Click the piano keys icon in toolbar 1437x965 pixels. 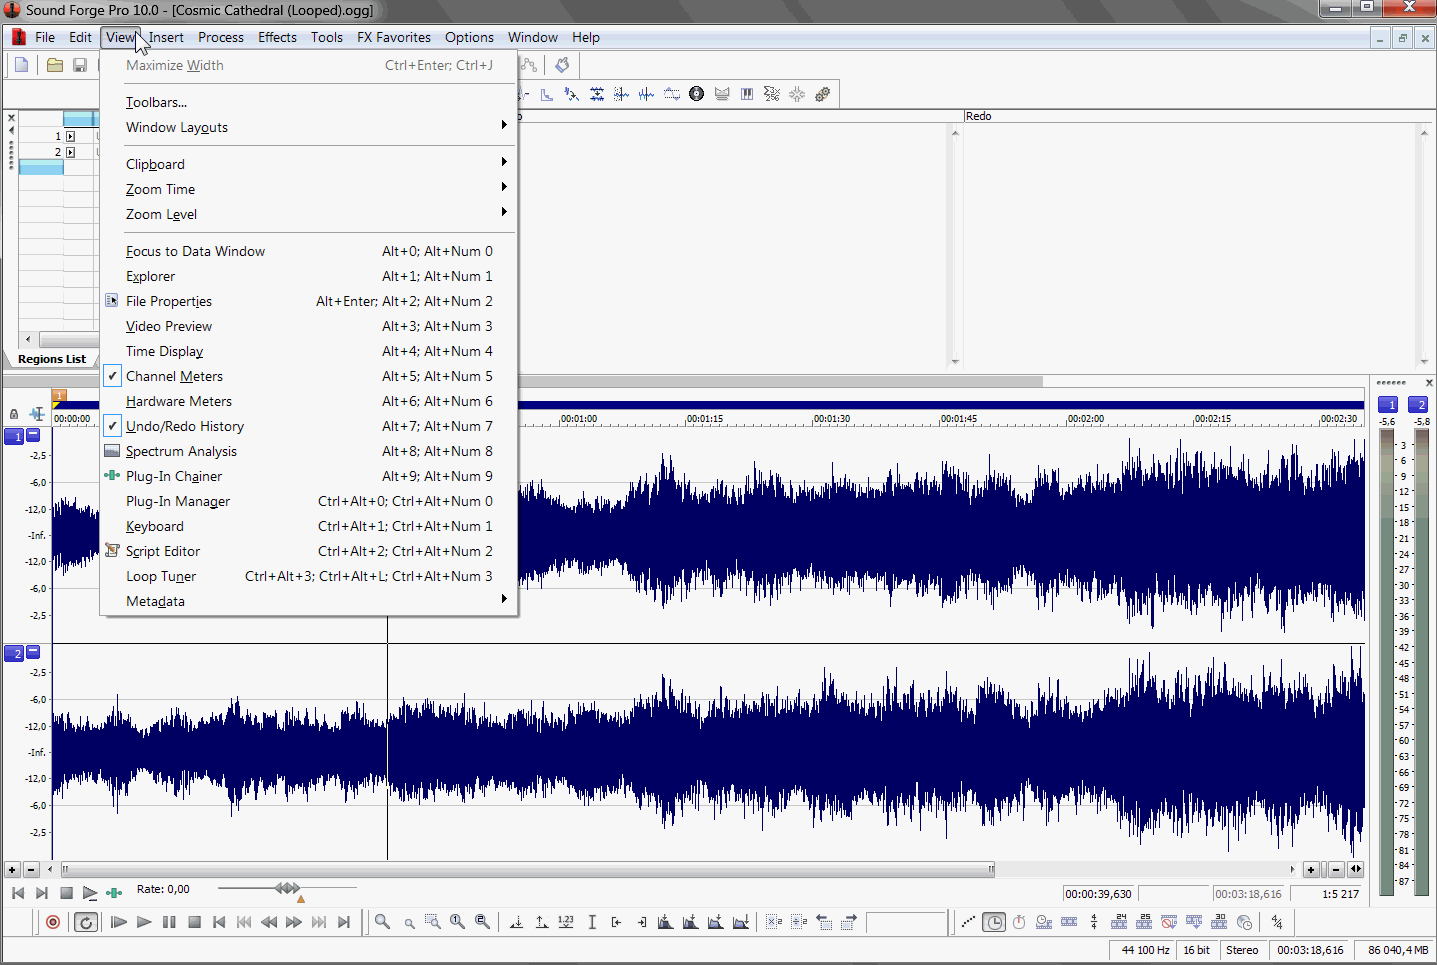click(x=747, y=94)
